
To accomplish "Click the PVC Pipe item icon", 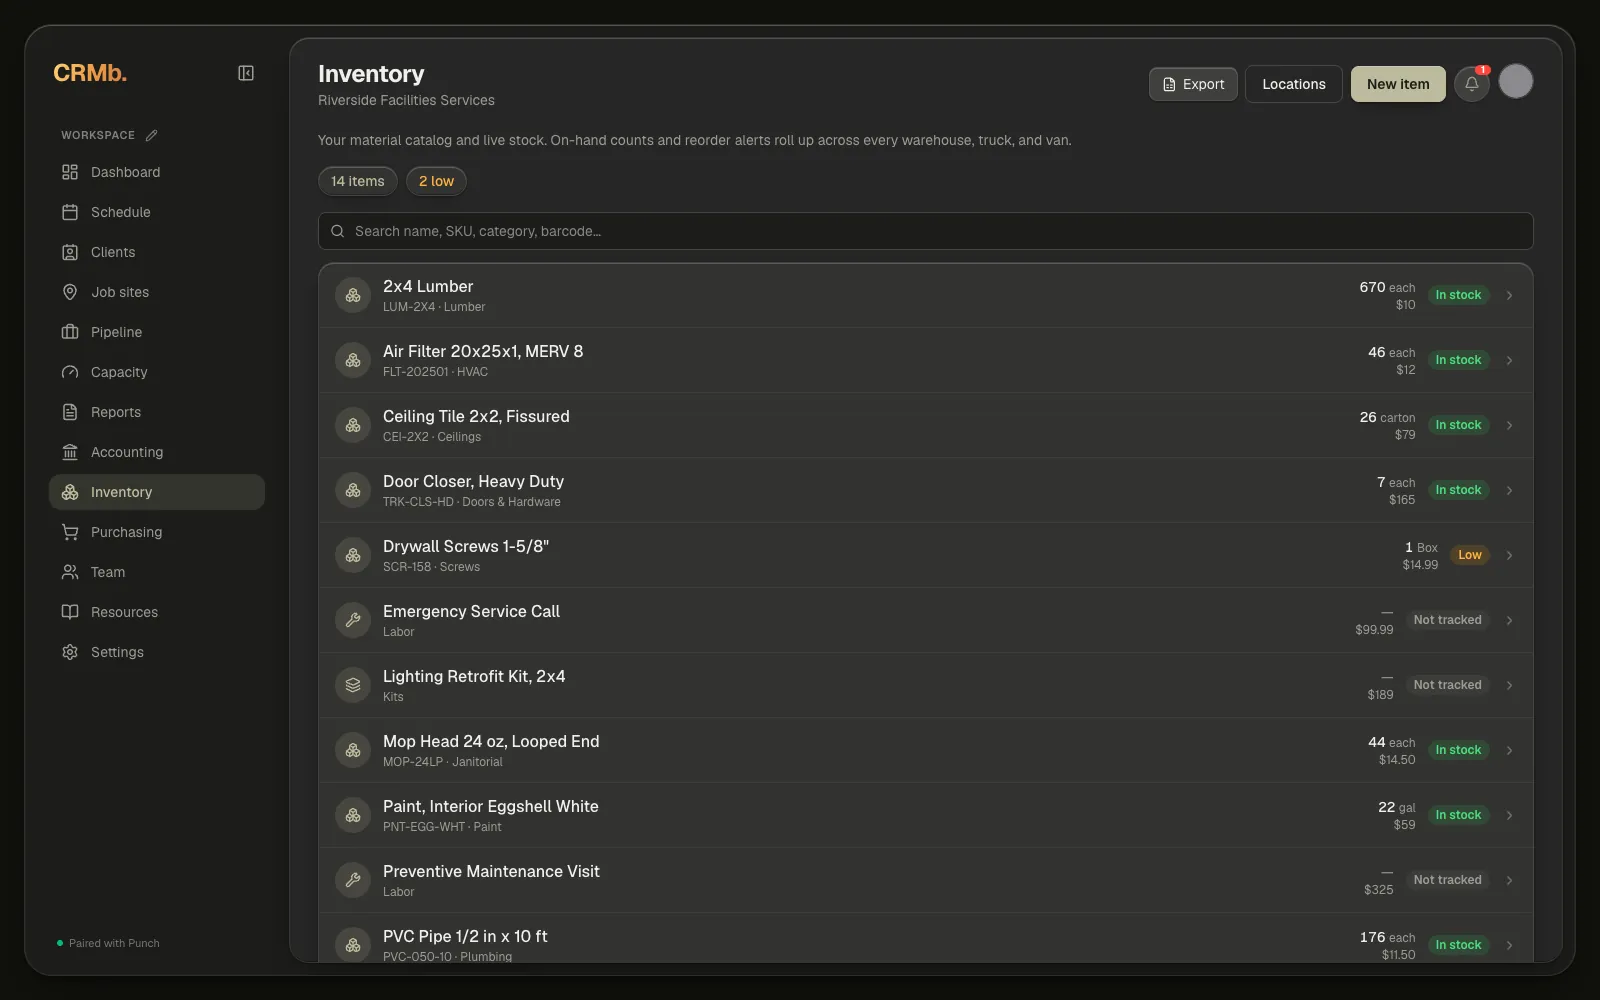I will coord(353,945).
